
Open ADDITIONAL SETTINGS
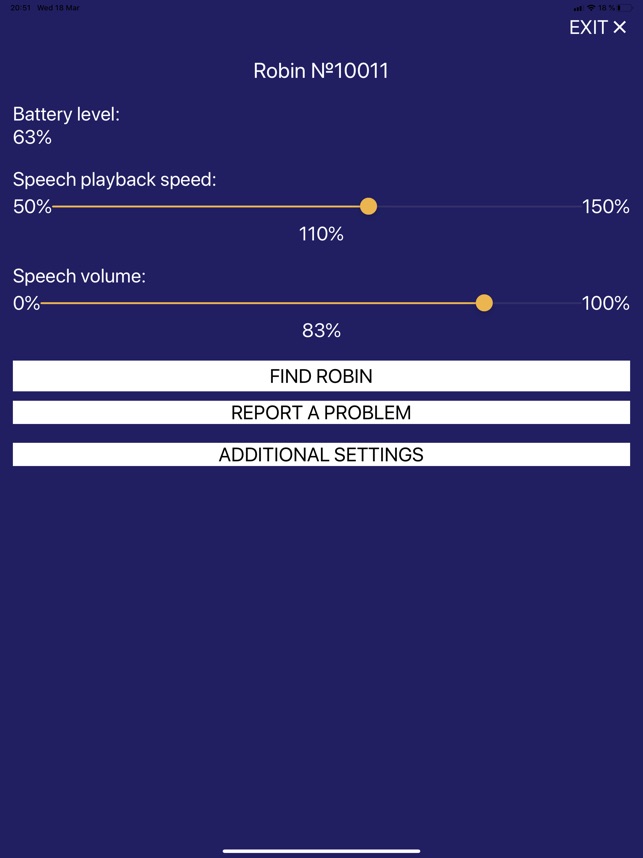(x=321, y=454)
